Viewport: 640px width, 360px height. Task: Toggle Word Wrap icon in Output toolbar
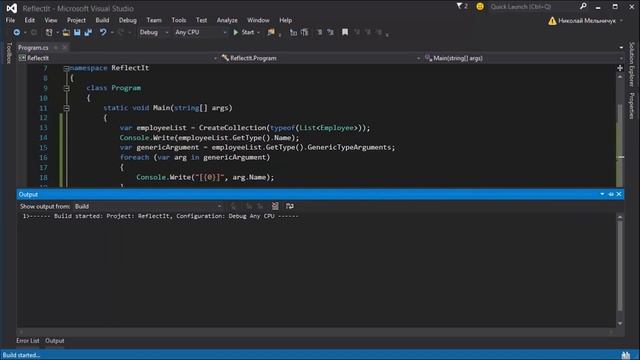pyautogui.click(x=289, y=206)
